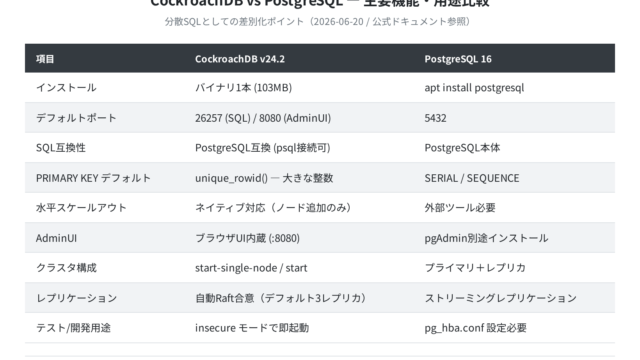This screenshot has width=640, height=360.
Task: Select the デフォルトポート row label
Action: [x=76, y=118]
